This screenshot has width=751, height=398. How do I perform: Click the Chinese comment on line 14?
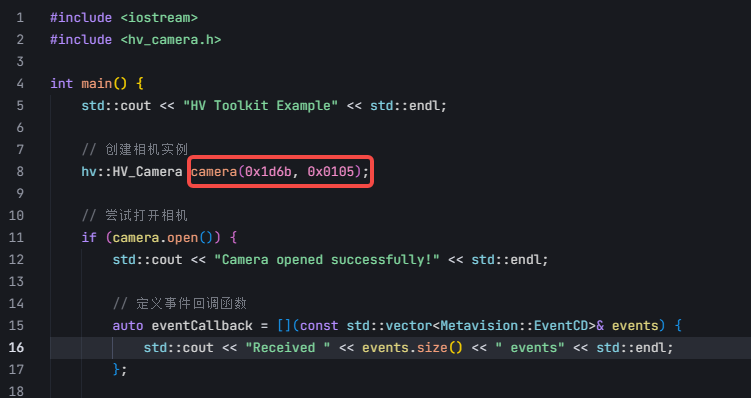(x=179, y=304)
